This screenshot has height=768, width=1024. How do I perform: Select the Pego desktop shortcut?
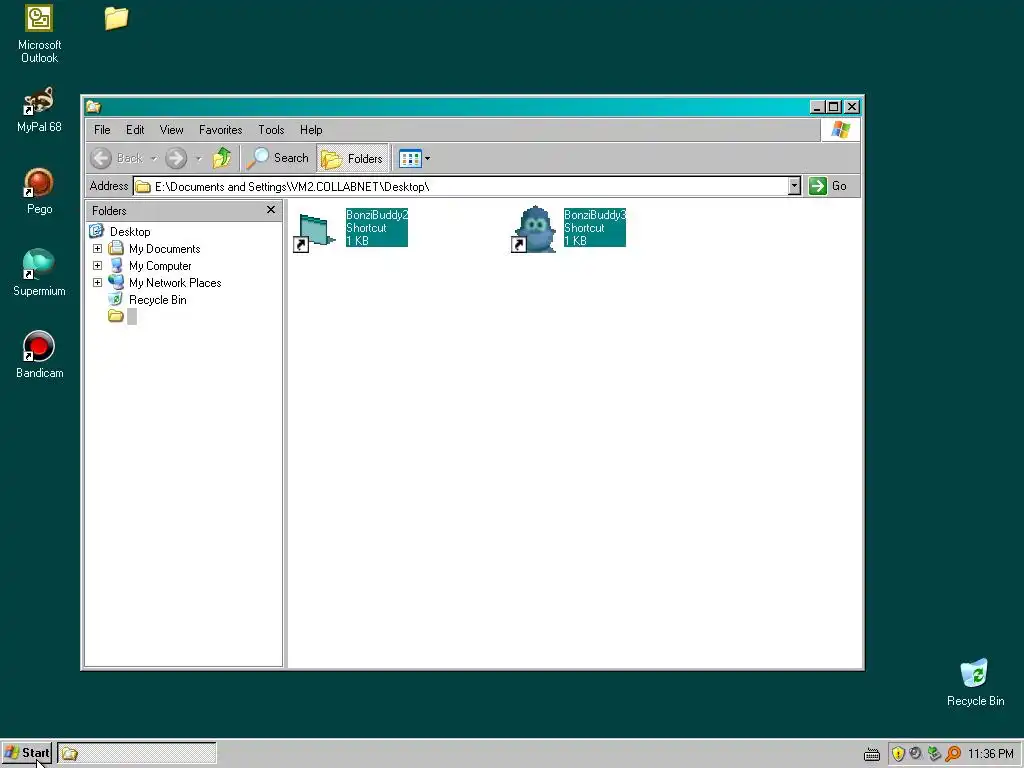(39, 192)
